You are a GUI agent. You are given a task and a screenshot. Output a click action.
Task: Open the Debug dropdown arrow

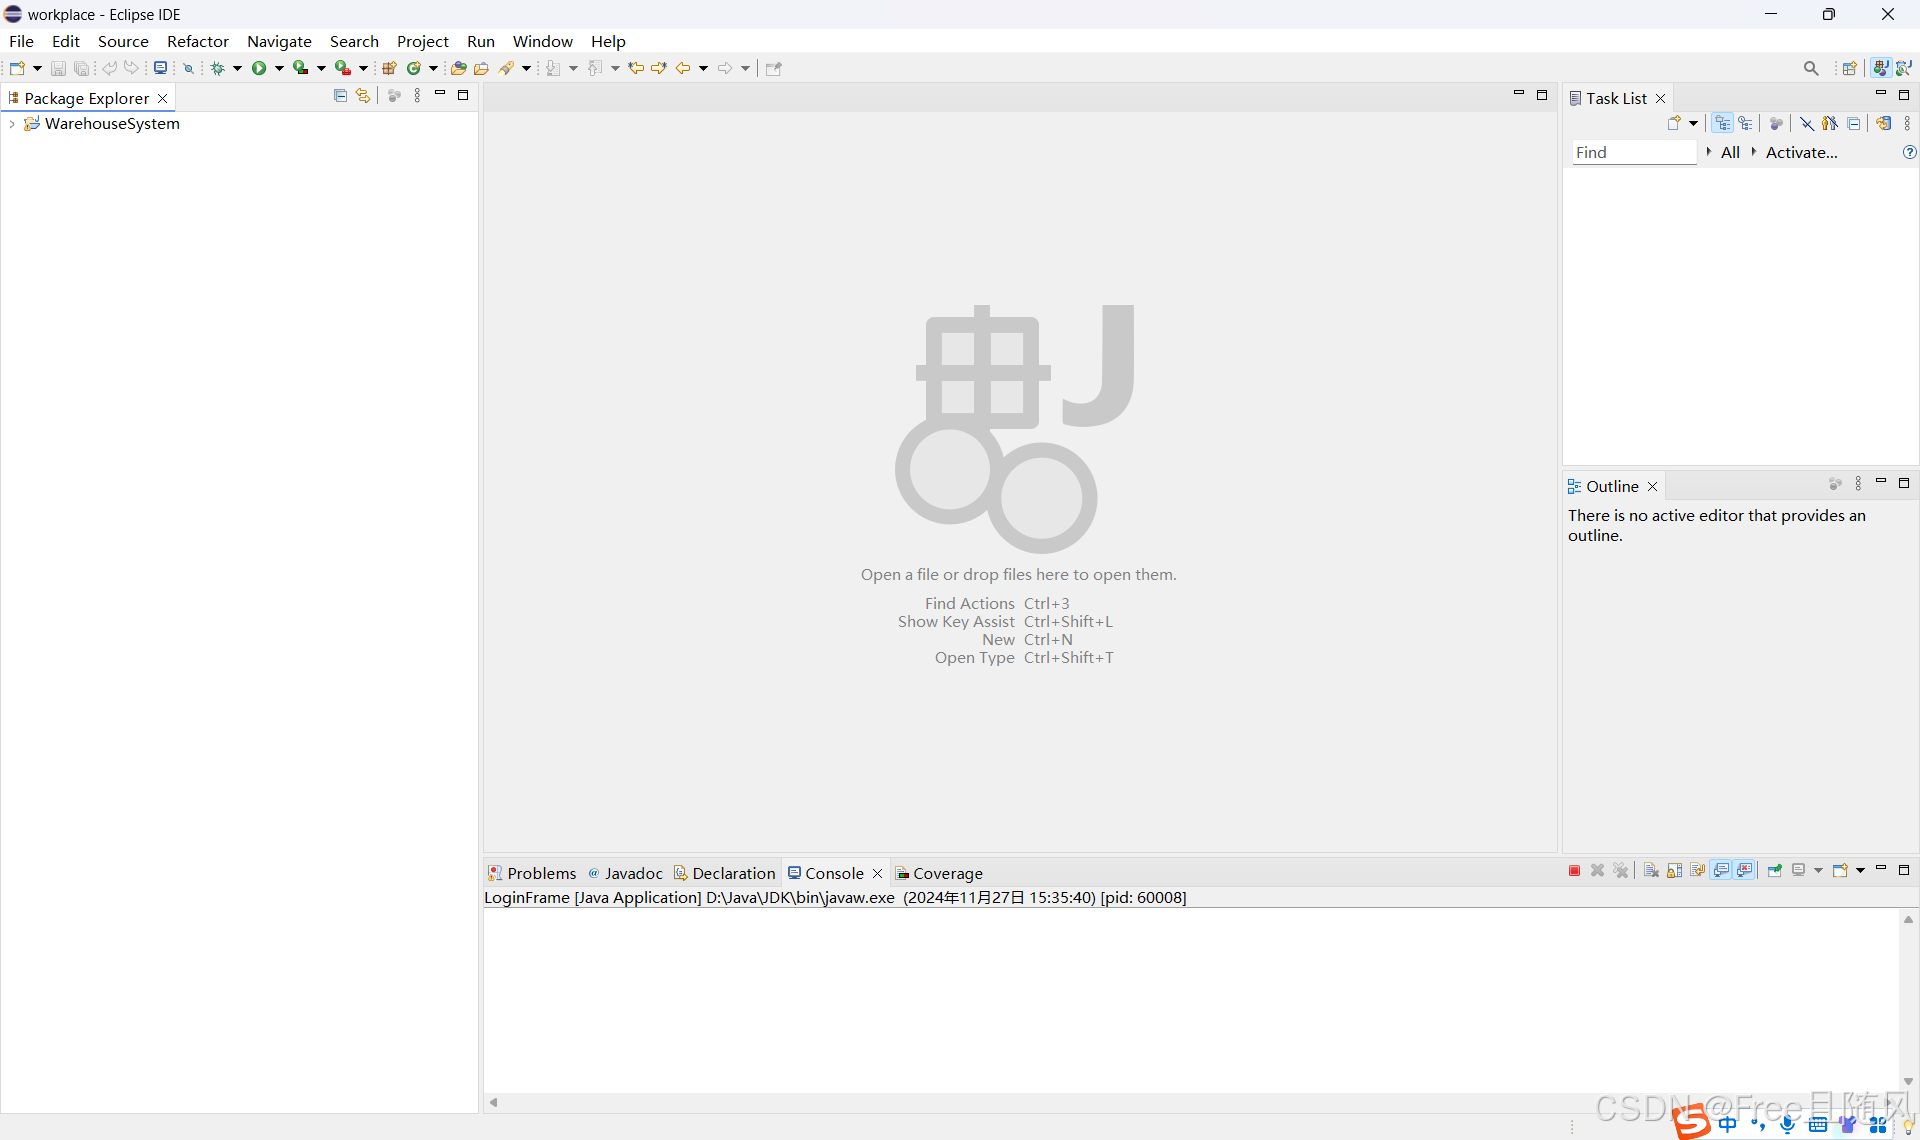pyautogui.click(x=237, y=68)
